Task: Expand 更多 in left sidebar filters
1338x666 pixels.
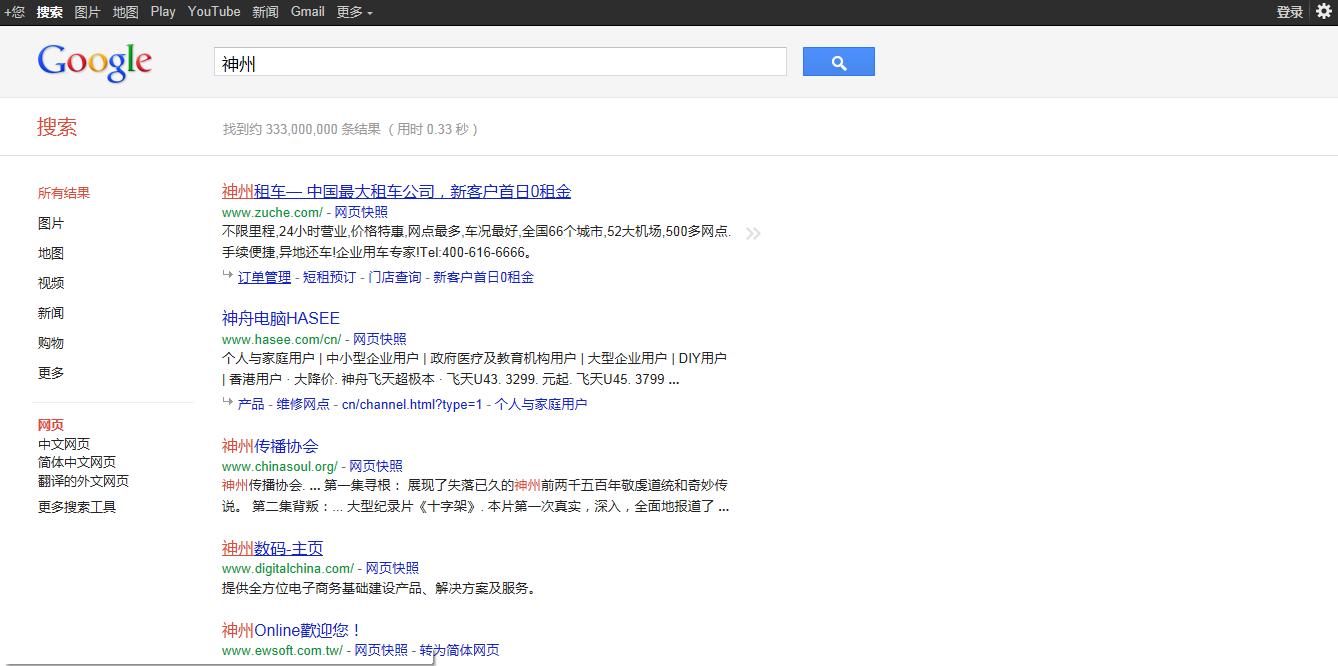Action: (x=51, y=373)
